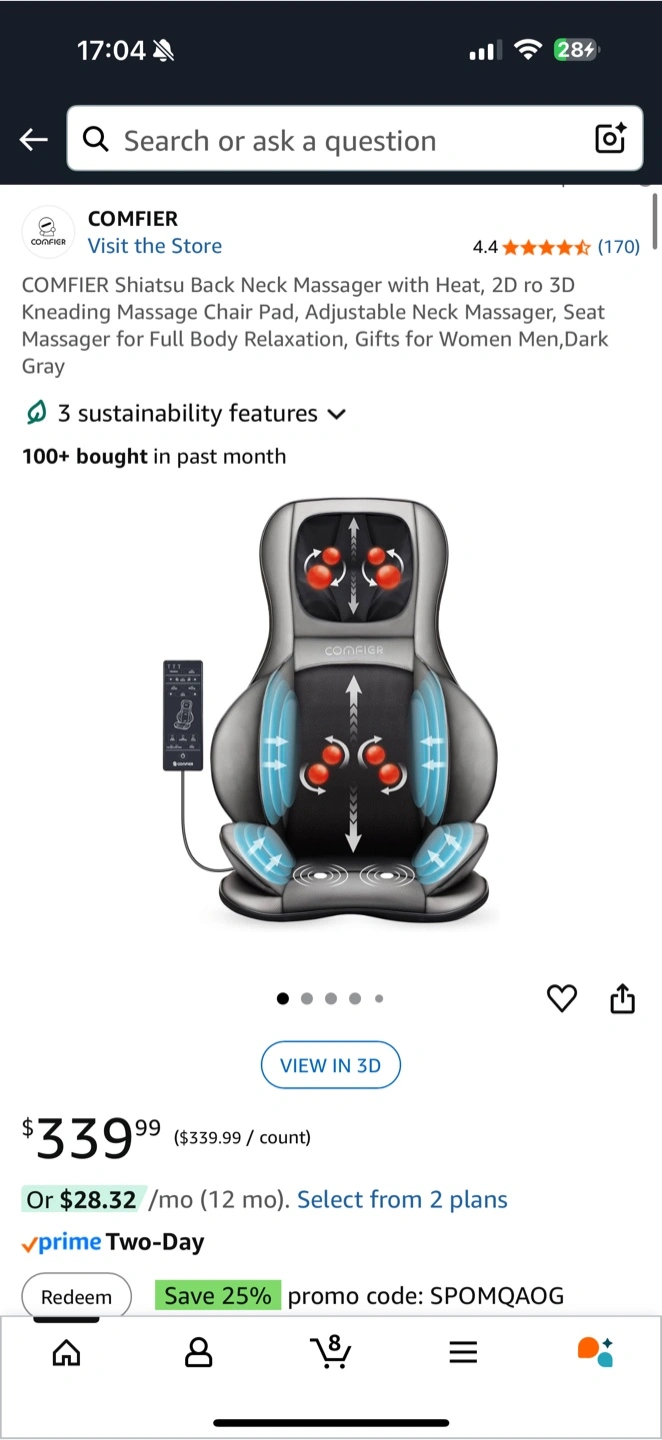Open camera lens search icon

610,139
